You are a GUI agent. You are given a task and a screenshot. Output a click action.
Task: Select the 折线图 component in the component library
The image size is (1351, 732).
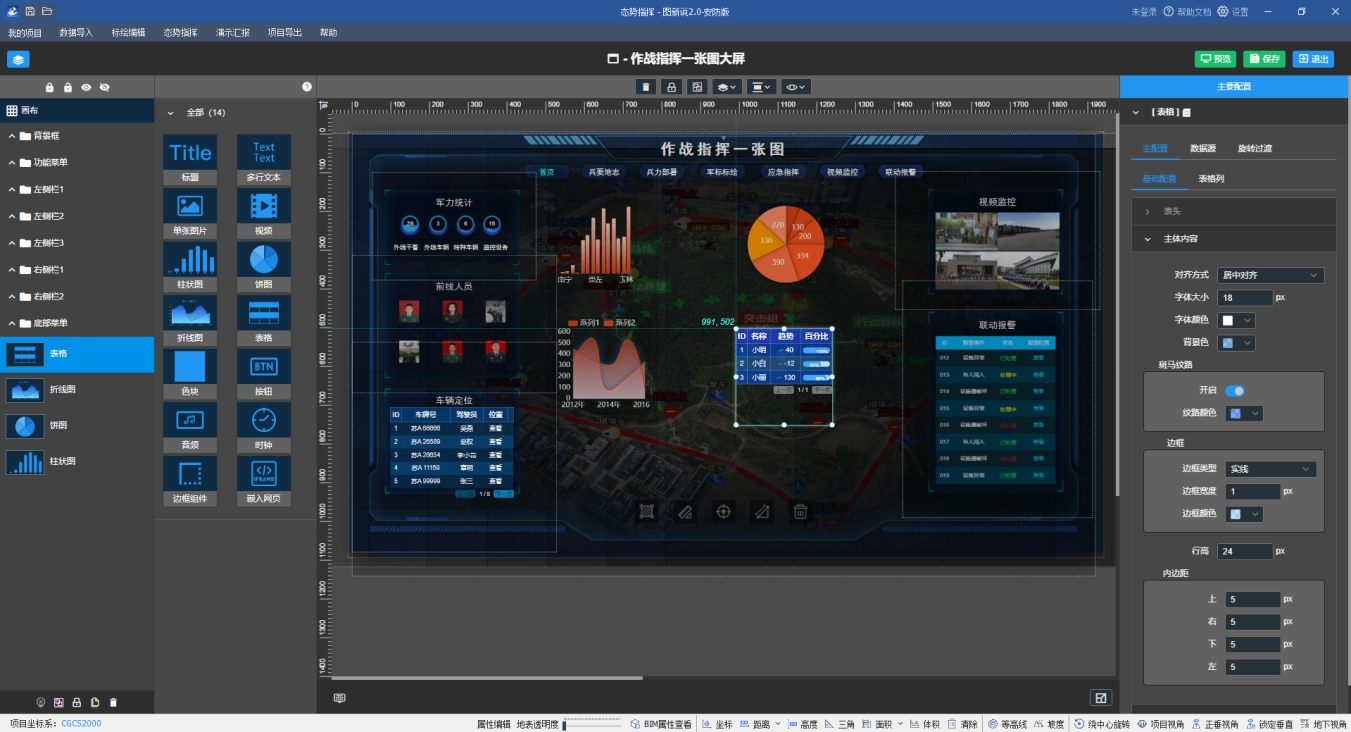pyautogui.click(x=190, y=320)
